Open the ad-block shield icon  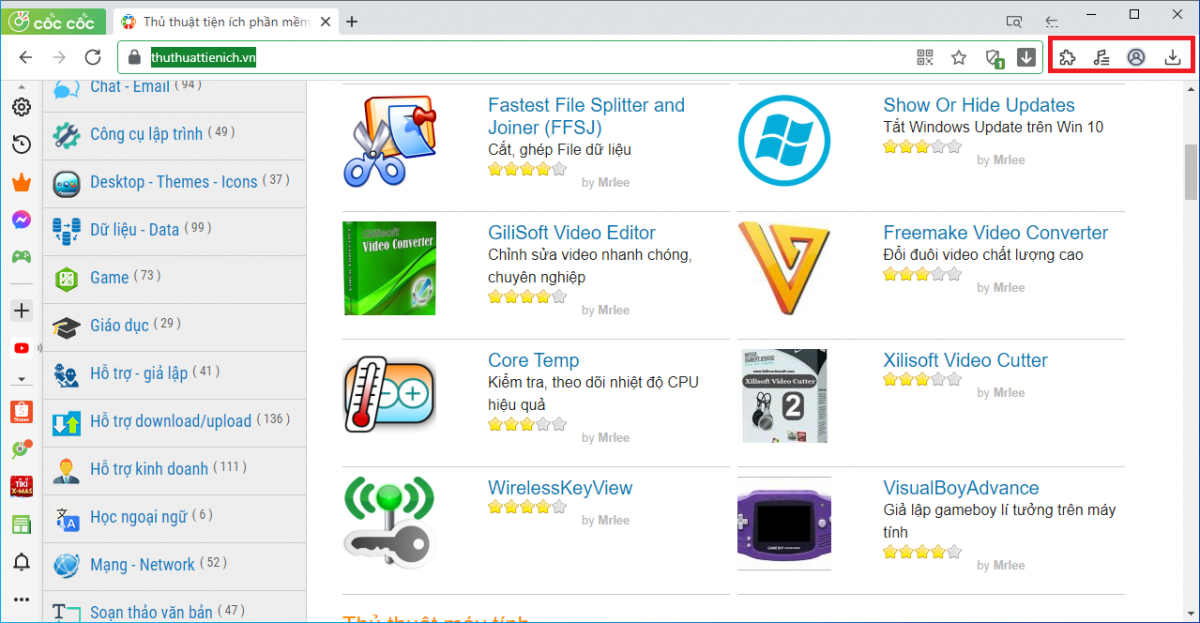pos(993,58)
